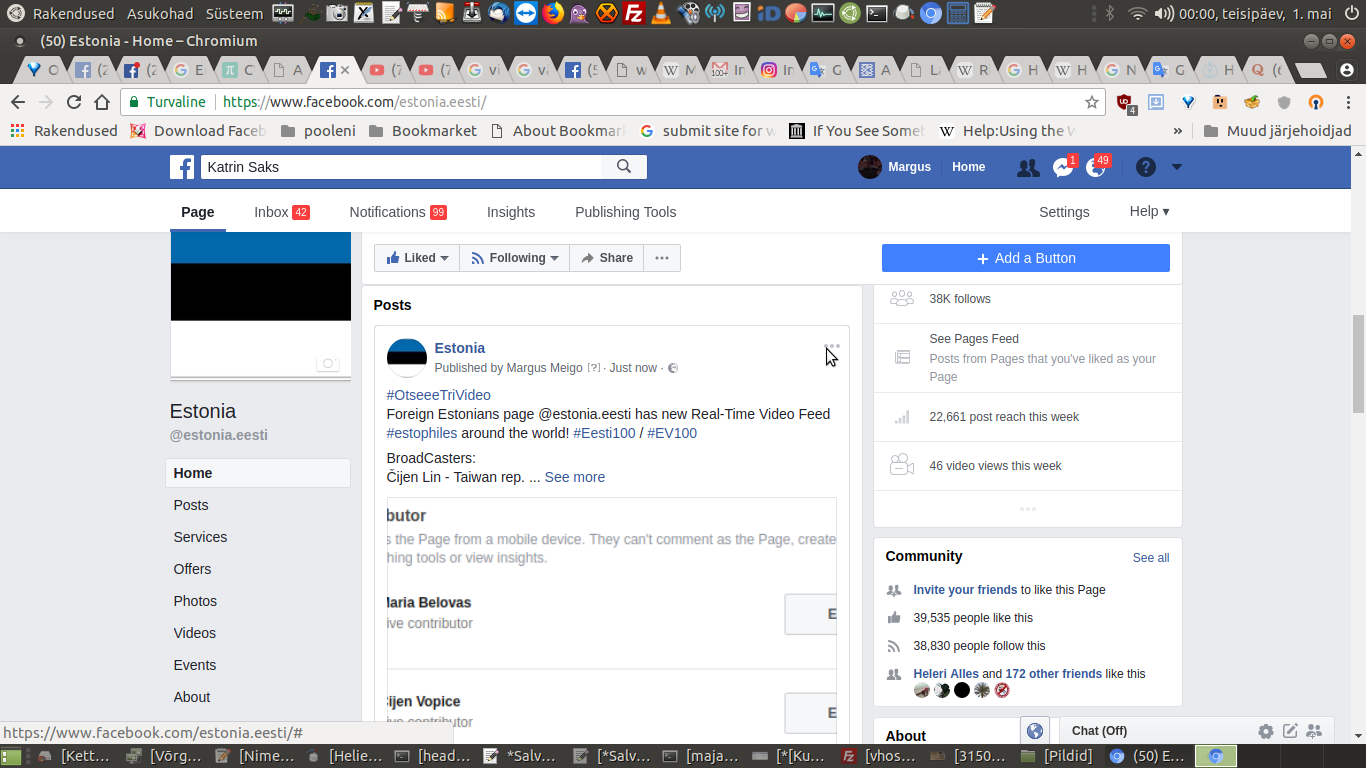Open the Notifications tab
The height and width of the screenshot is (768, 1366).
[x=398, y=212]
